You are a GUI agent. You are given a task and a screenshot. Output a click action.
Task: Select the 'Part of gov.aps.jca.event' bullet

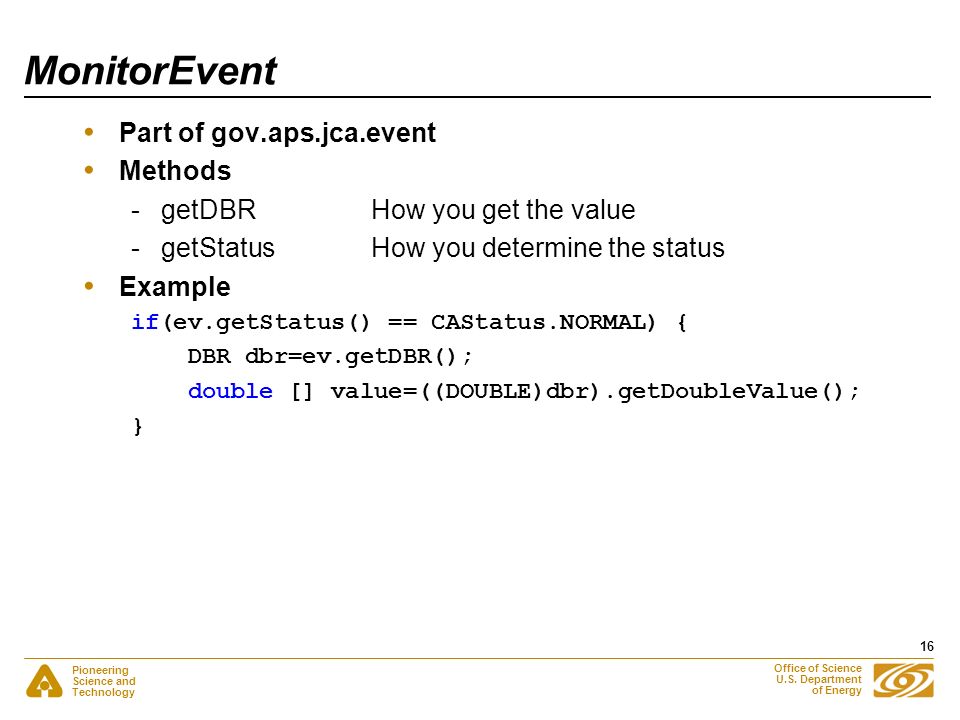(277, 133)
